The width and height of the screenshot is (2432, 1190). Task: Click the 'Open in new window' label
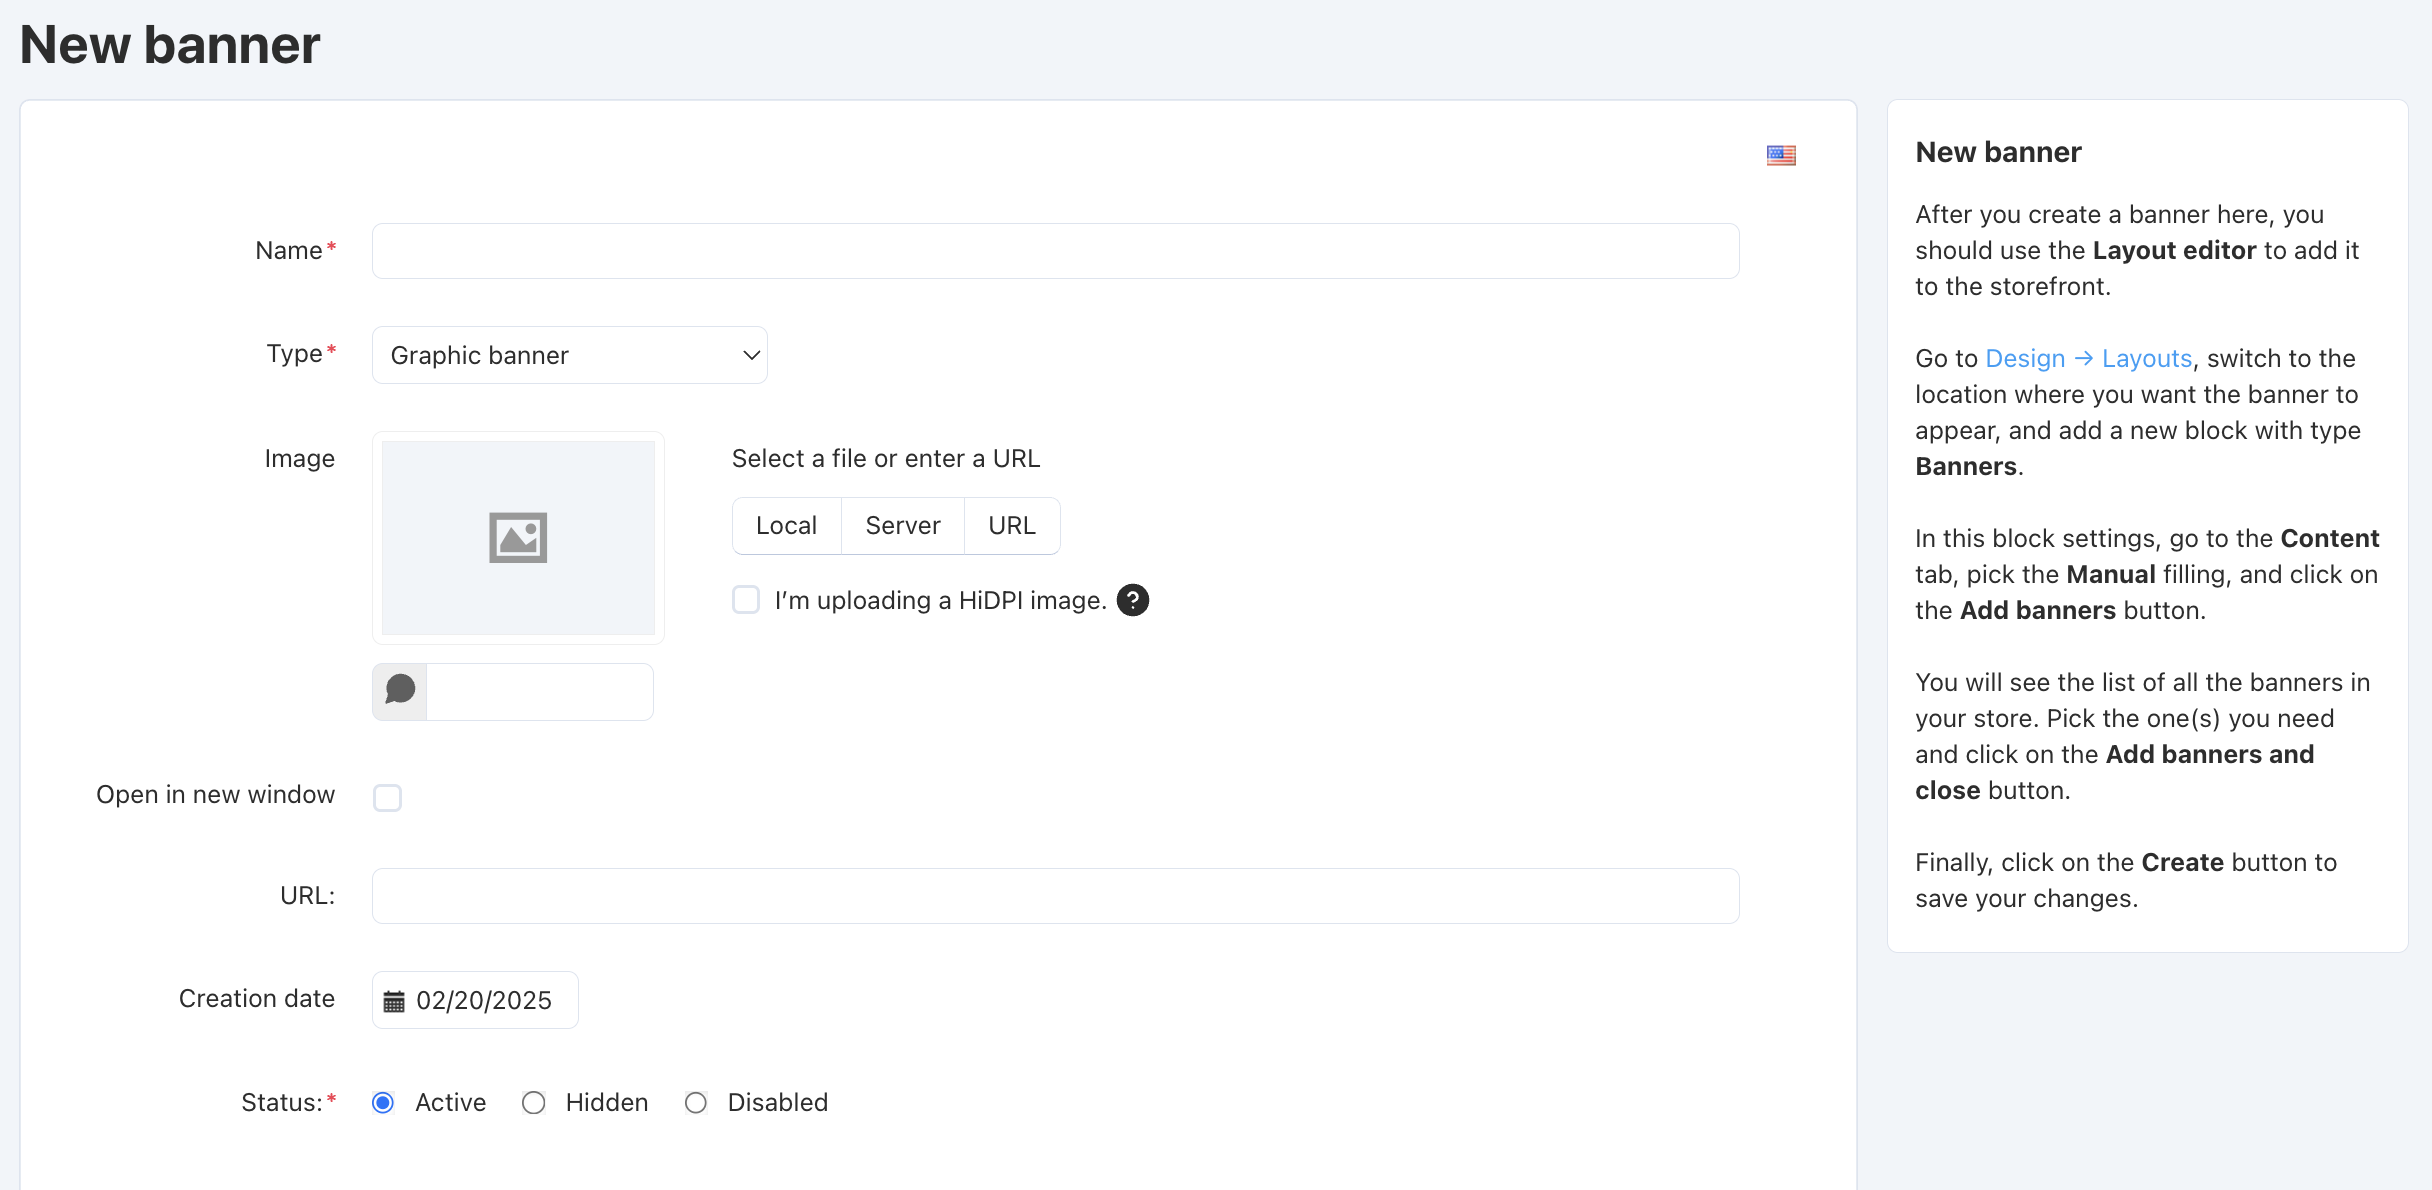point(215,794)
